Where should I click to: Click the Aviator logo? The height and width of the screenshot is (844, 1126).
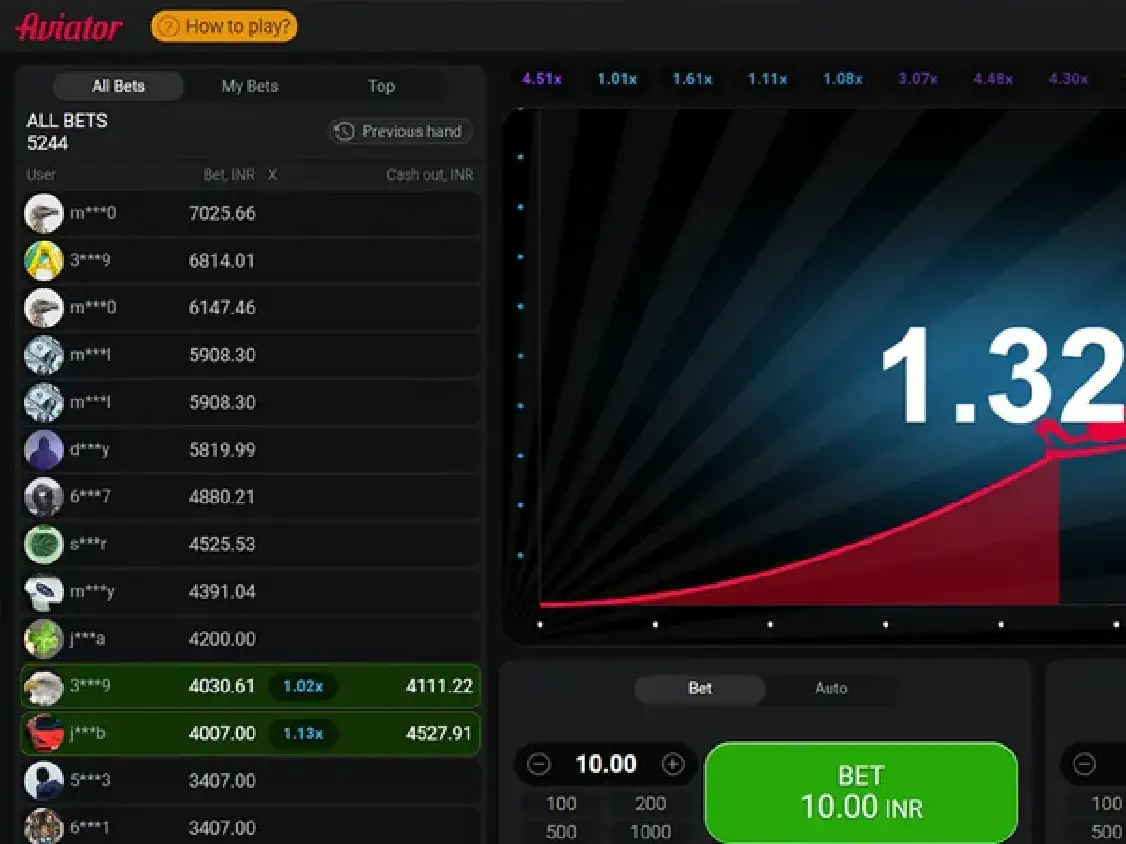tap(69, 26)
